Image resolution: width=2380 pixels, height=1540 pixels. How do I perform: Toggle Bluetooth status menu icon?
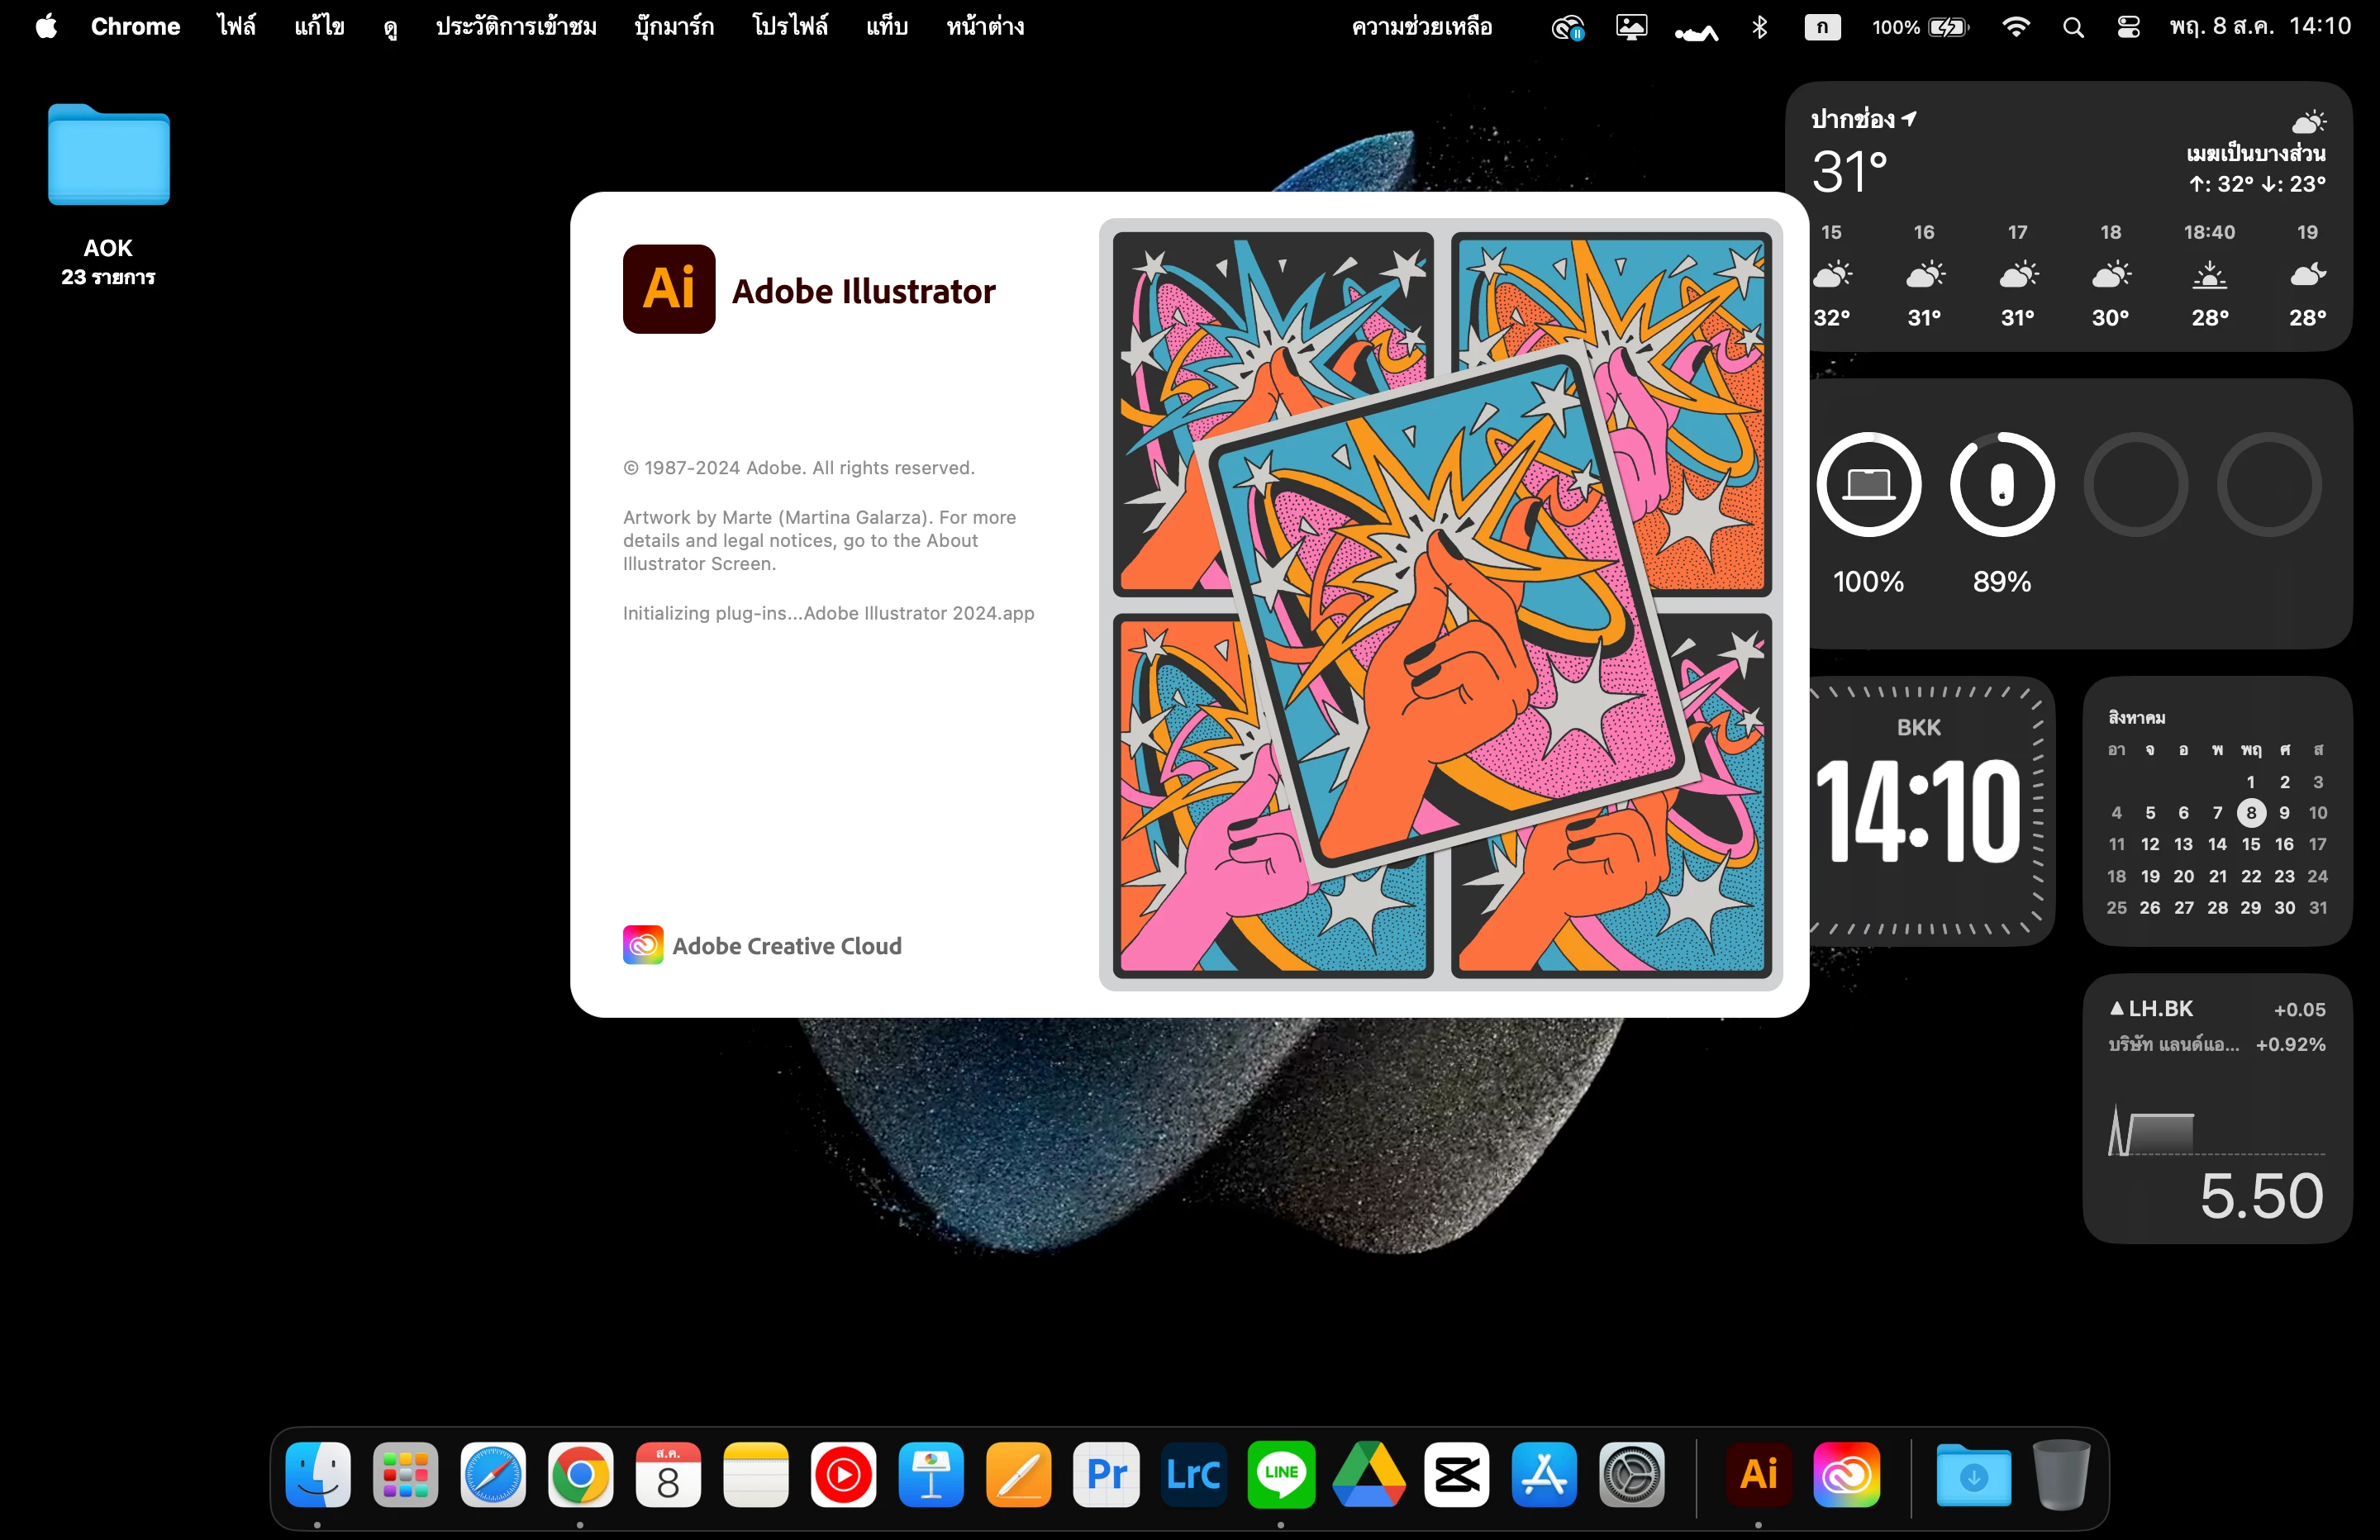tap(1760, 27)
